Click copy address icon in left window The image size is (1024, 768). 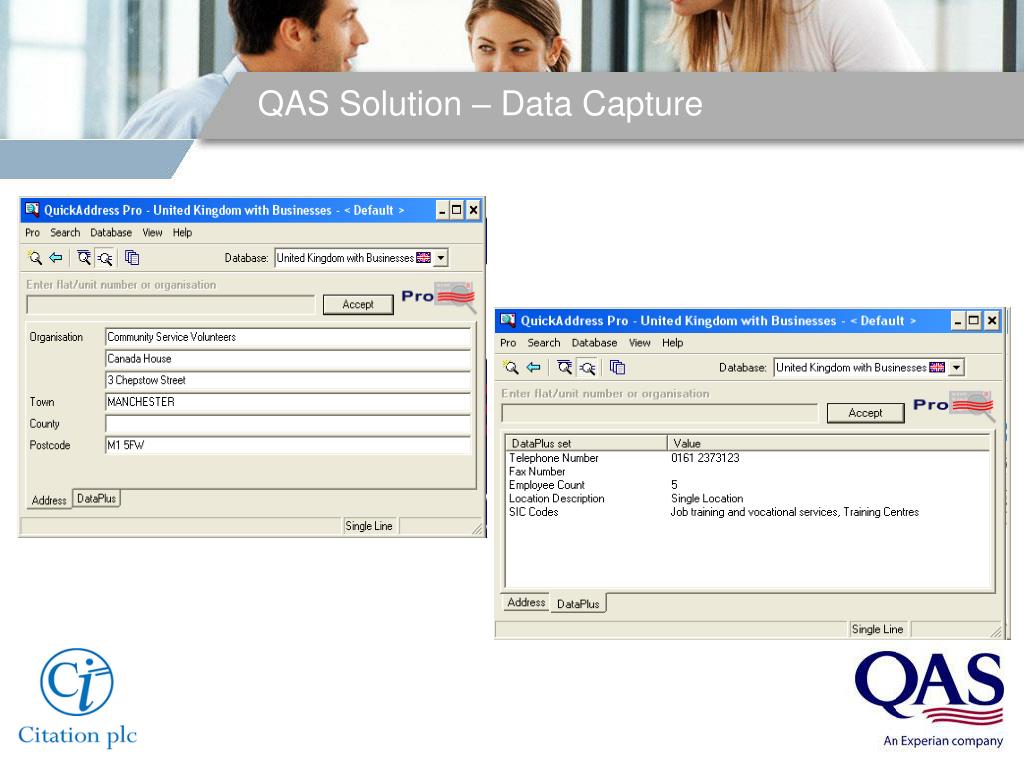(x=132, y=258)
